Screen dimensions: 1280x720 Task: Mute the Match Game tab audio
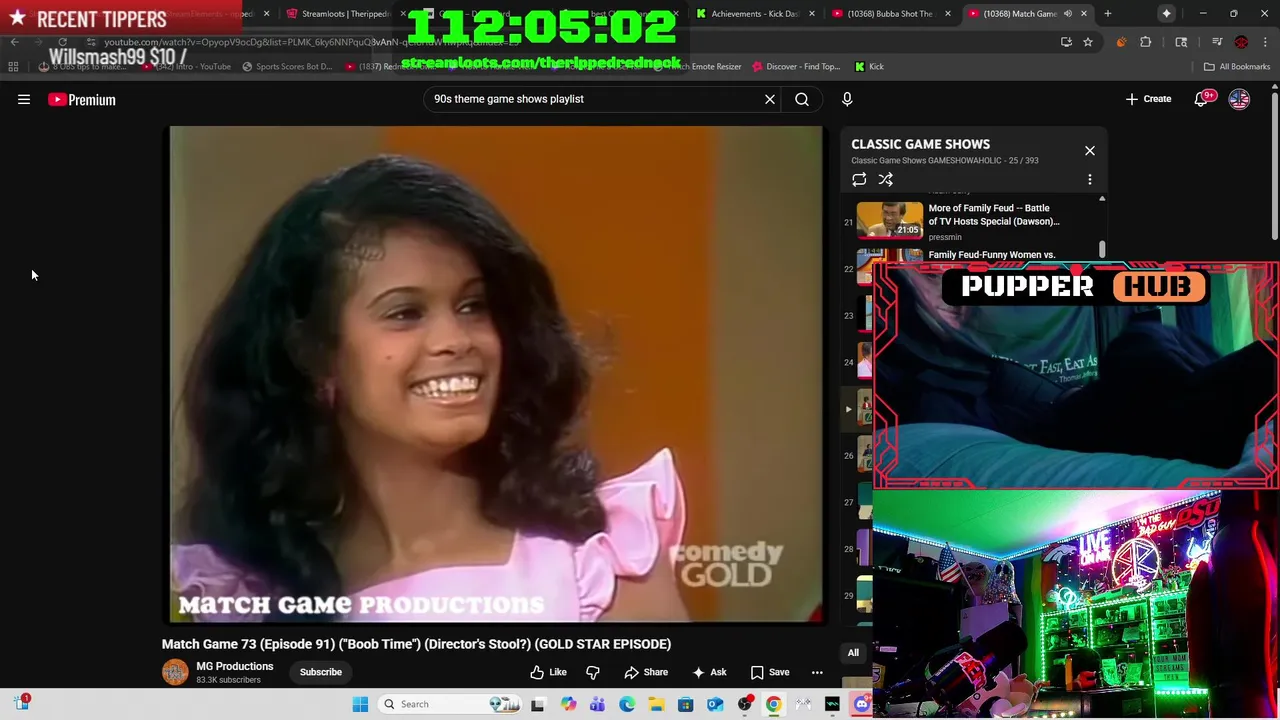1067,14
